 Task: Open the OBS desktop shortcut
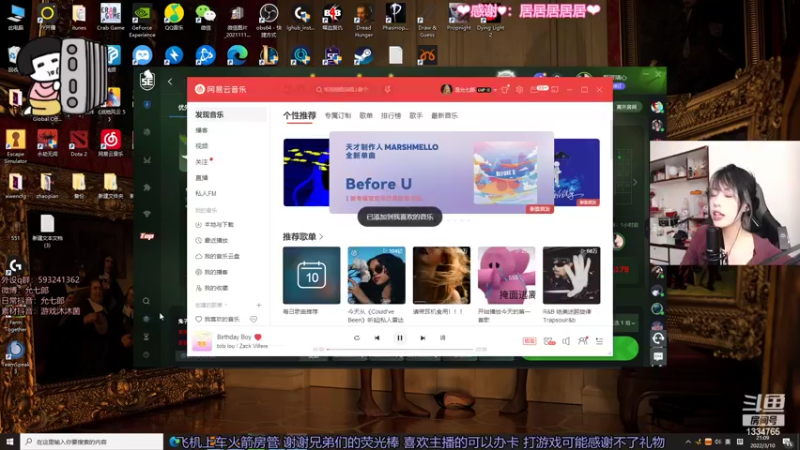[268, 20]
